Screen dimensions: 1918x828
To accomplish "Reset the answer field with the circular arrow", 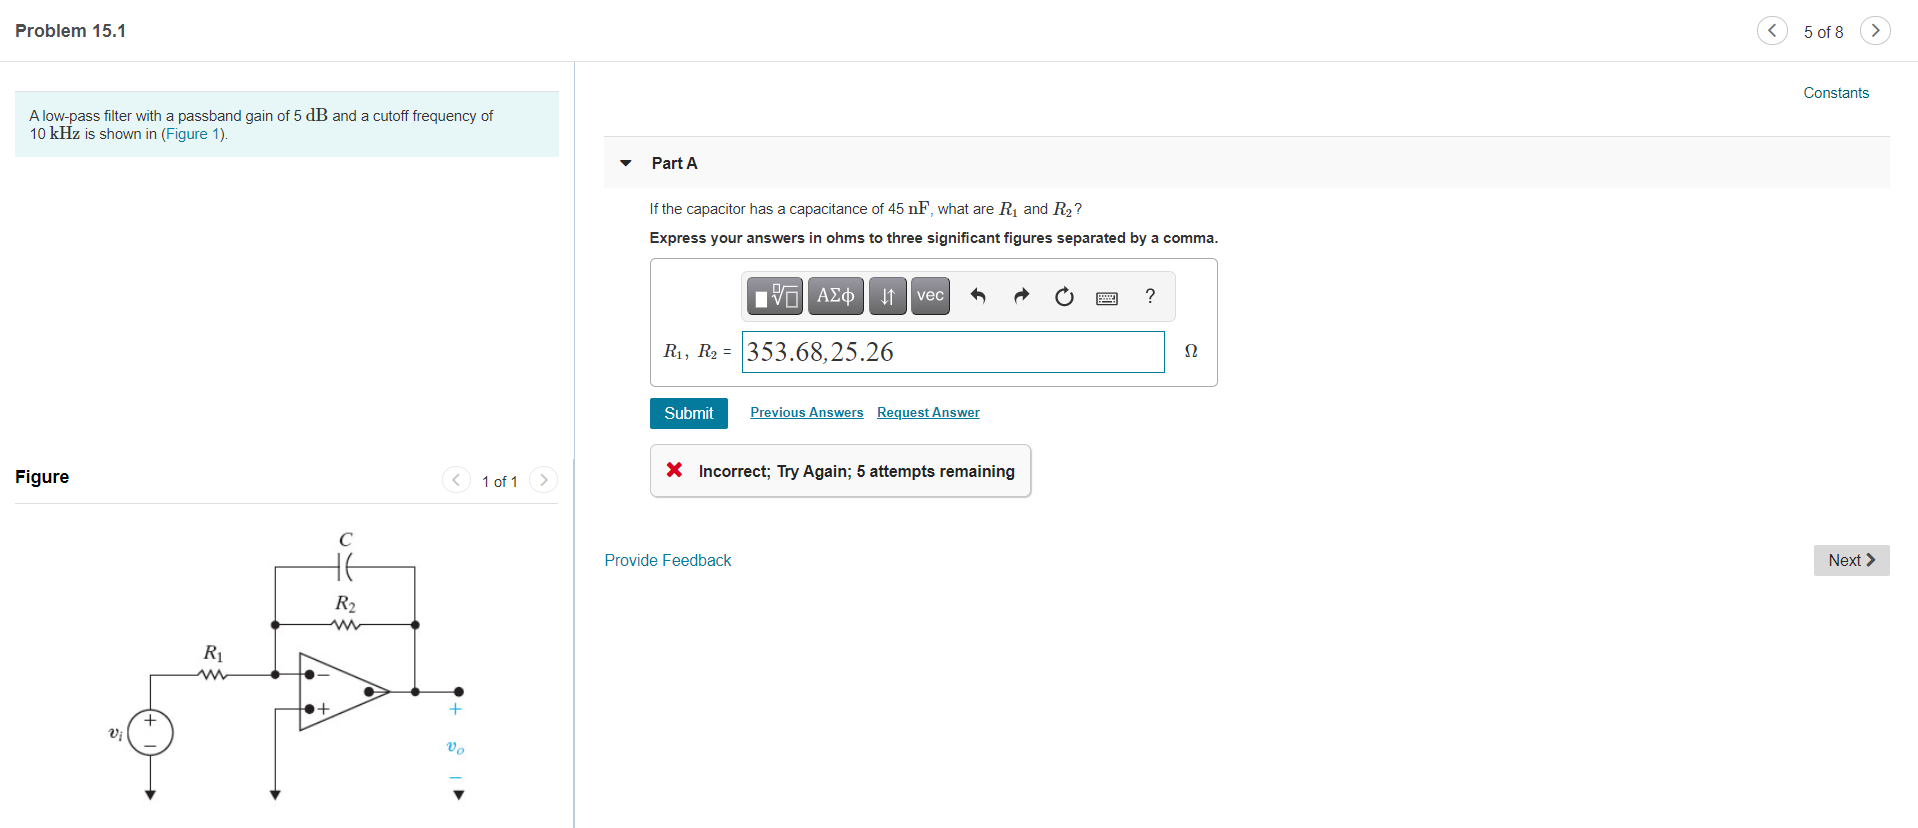I will [1064, 296].
